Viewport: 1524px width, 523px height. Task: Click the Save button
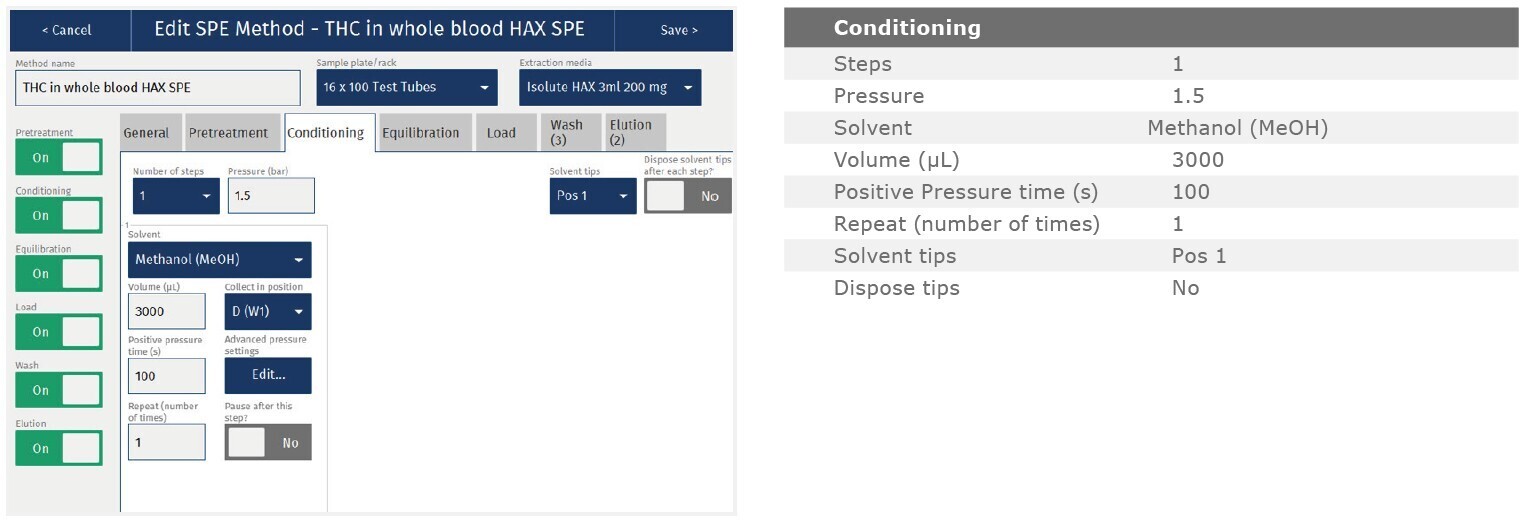[679, 30]
